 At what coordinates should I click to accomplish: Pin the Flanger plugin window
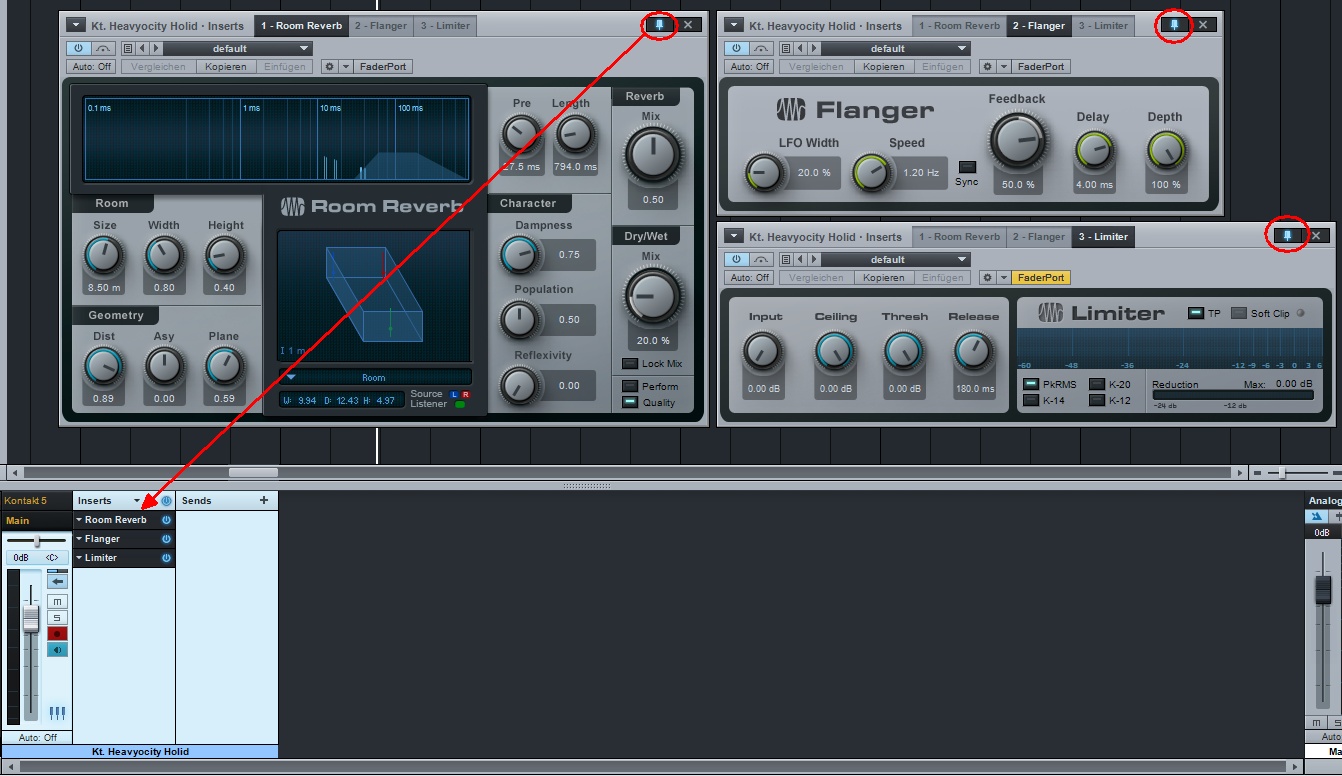(x=1174, y=25)
